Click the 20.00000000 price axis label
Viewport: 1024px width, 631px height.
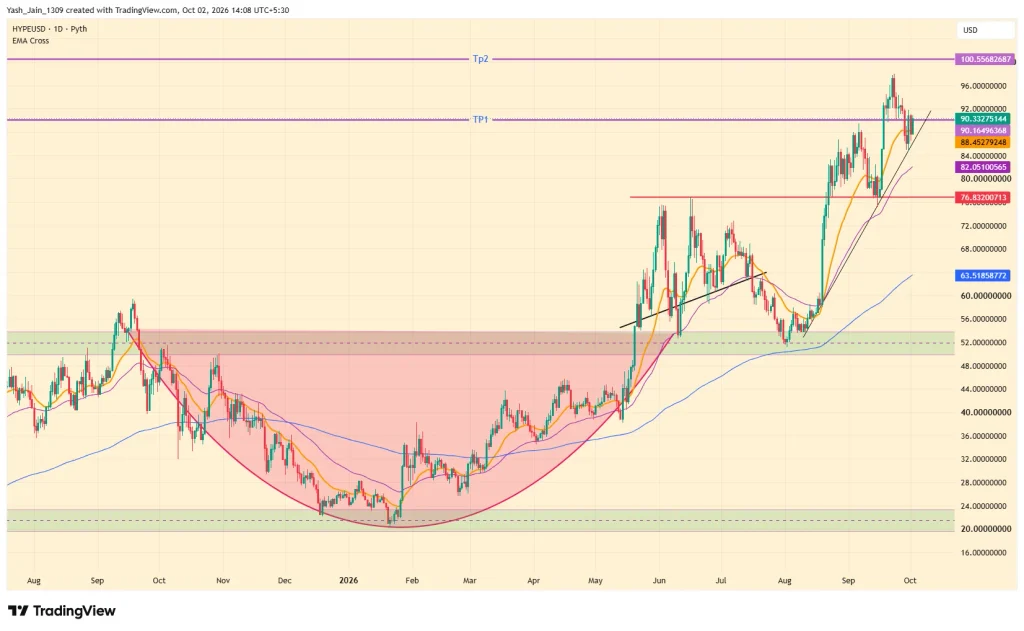[985, 529]
